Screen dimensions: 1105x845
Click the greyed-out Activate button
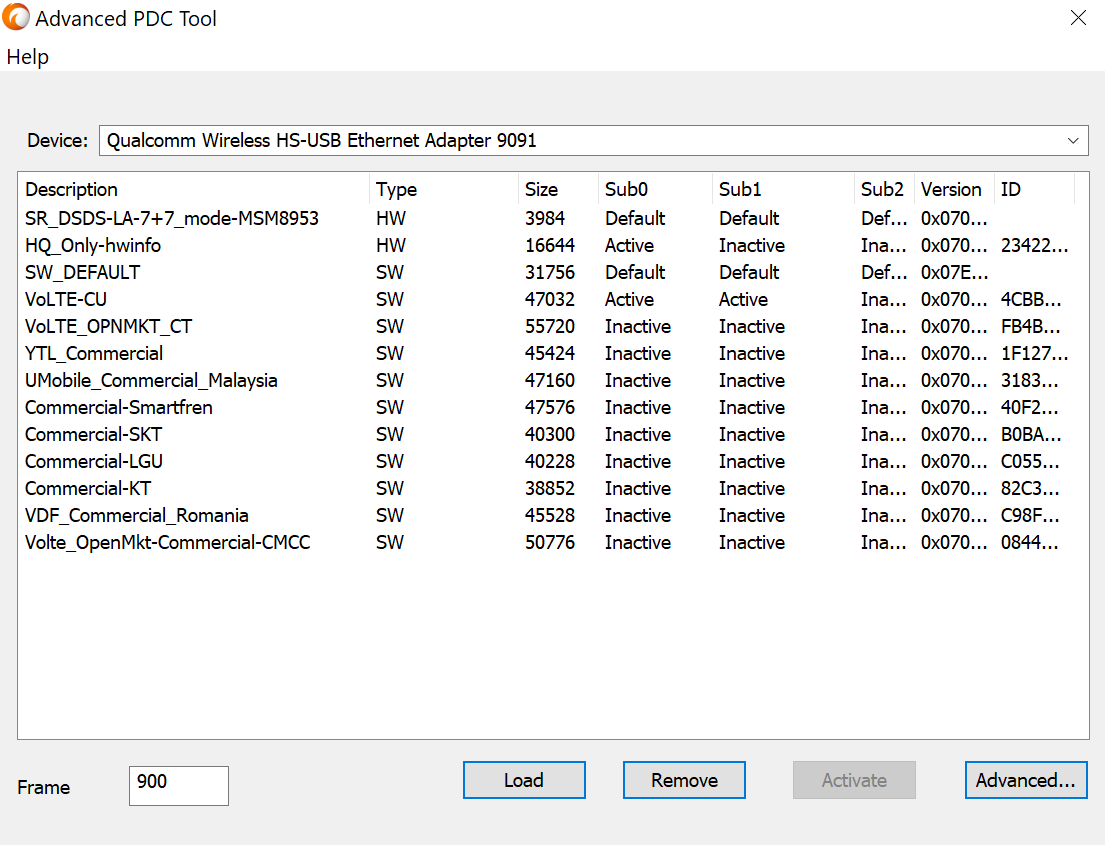pos(854,780)
